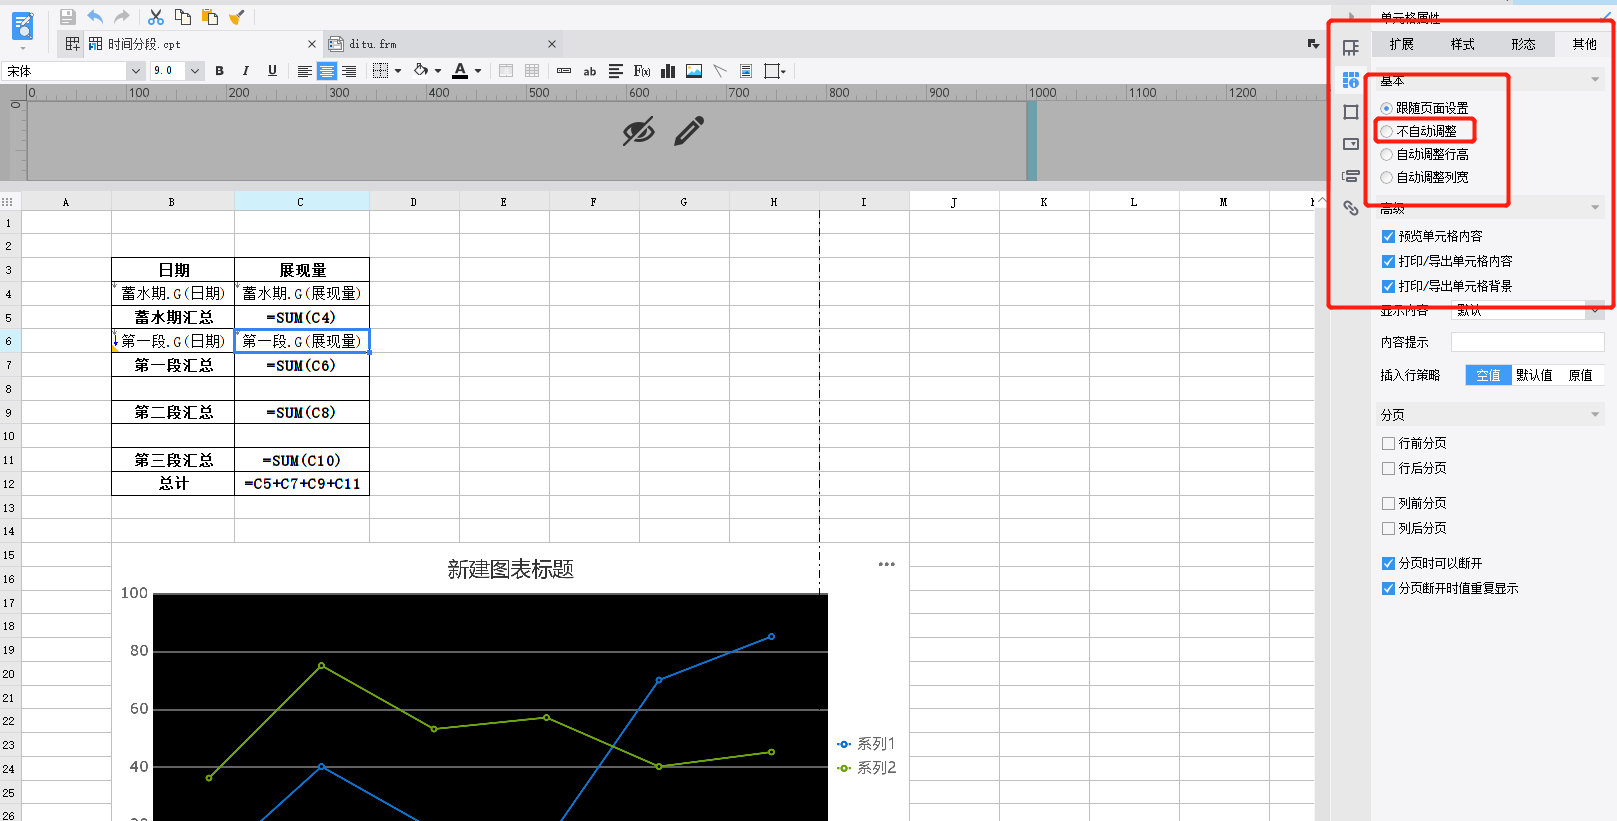This screenshot has width=1617, height=821.
Task: Enable 列后分页 checkbox
Action: tap(1388, 528)
